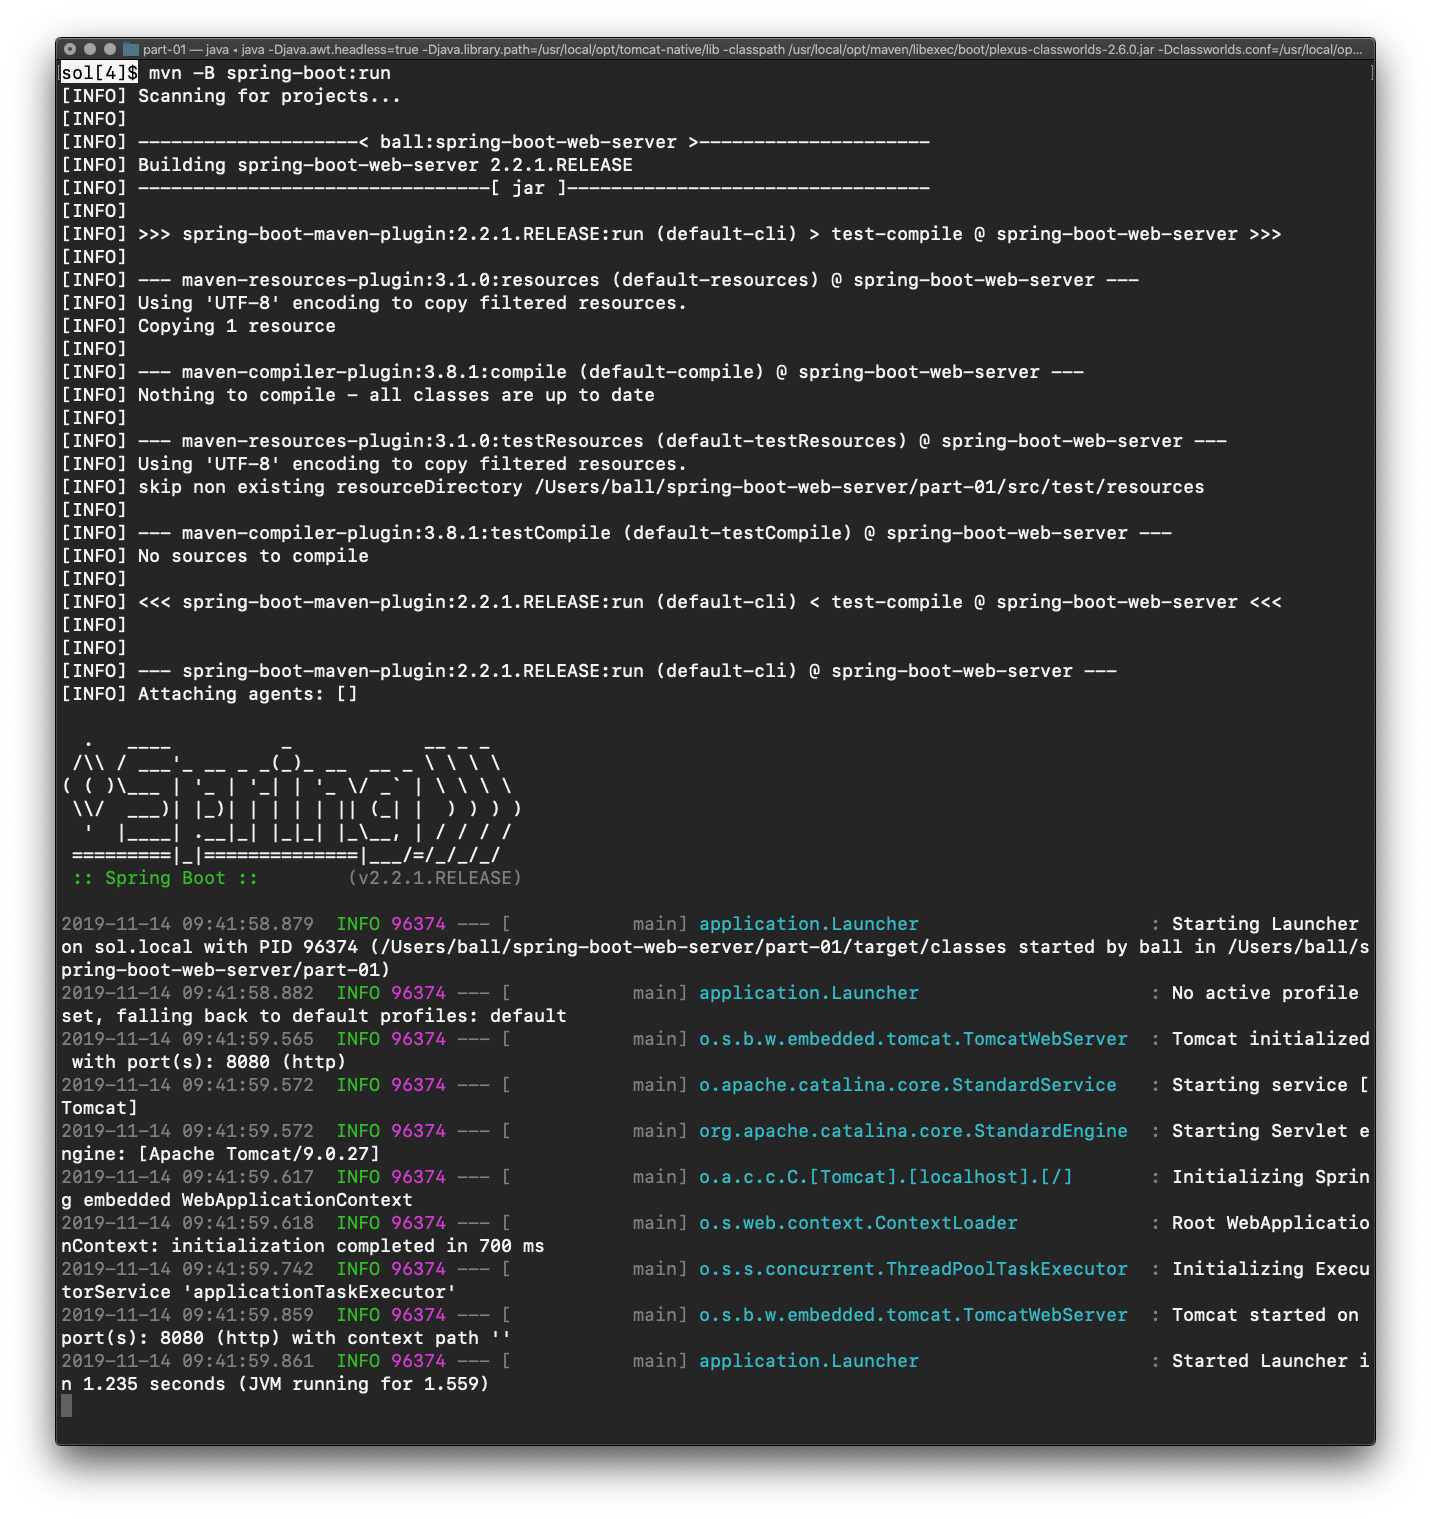Select the green ':: Spring Boot ::' label
The height and width of the screenshot is (1519, 1431).
coord(167,877)
